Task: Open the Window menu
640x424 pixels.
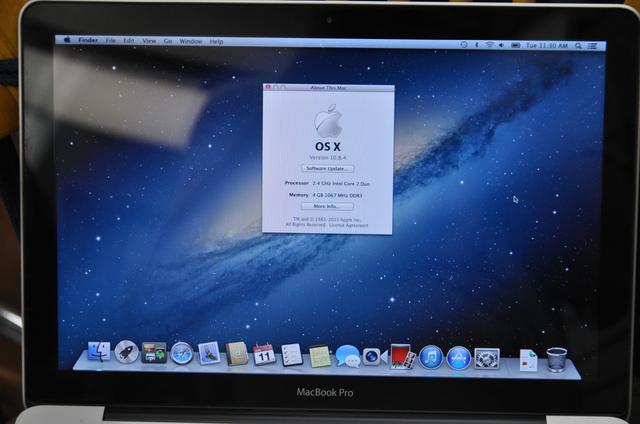Action: (190, 42)
